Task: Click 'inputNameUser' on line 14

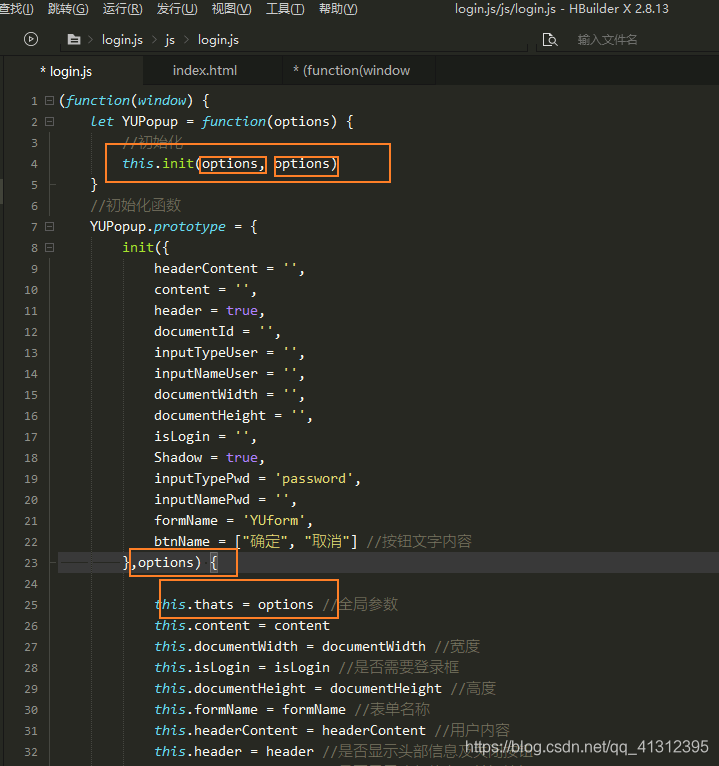Action: 206,374
